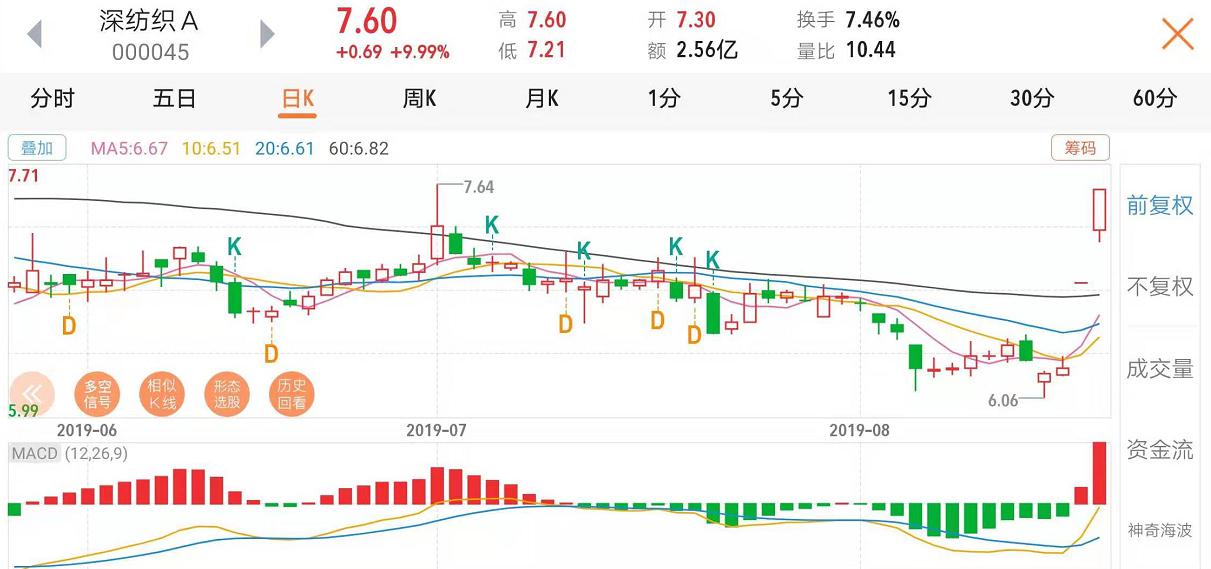Close the chart with orange X

[1178, 34]
